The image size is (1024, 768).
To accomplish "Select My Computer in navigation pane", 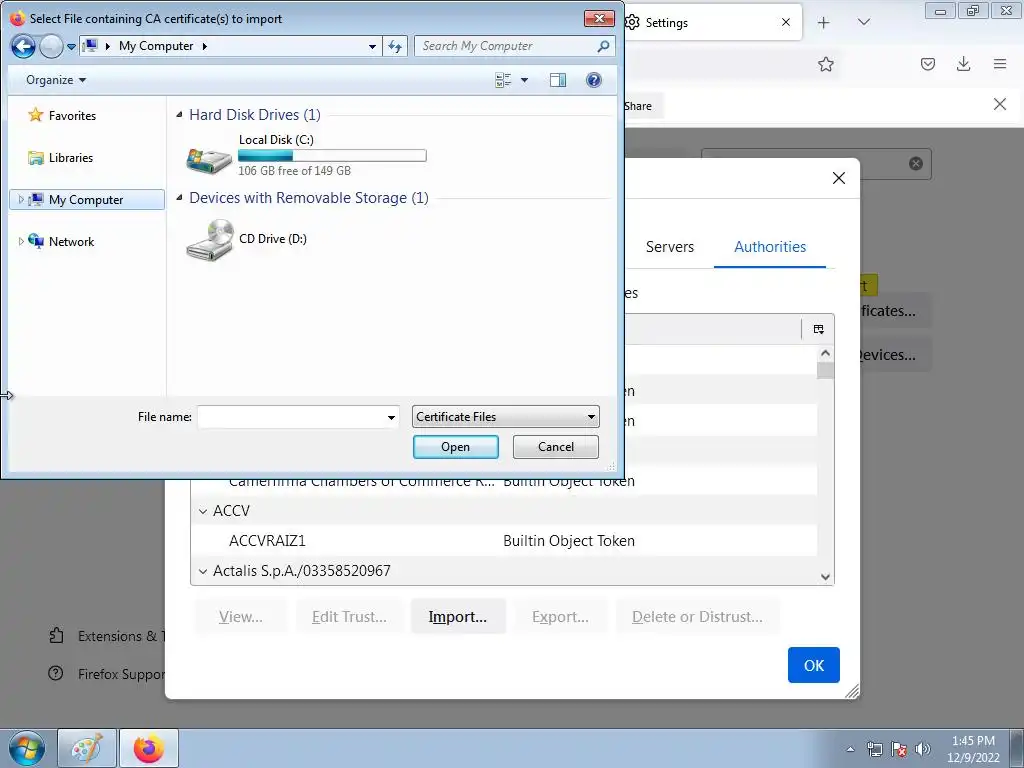I will (87, 200).
